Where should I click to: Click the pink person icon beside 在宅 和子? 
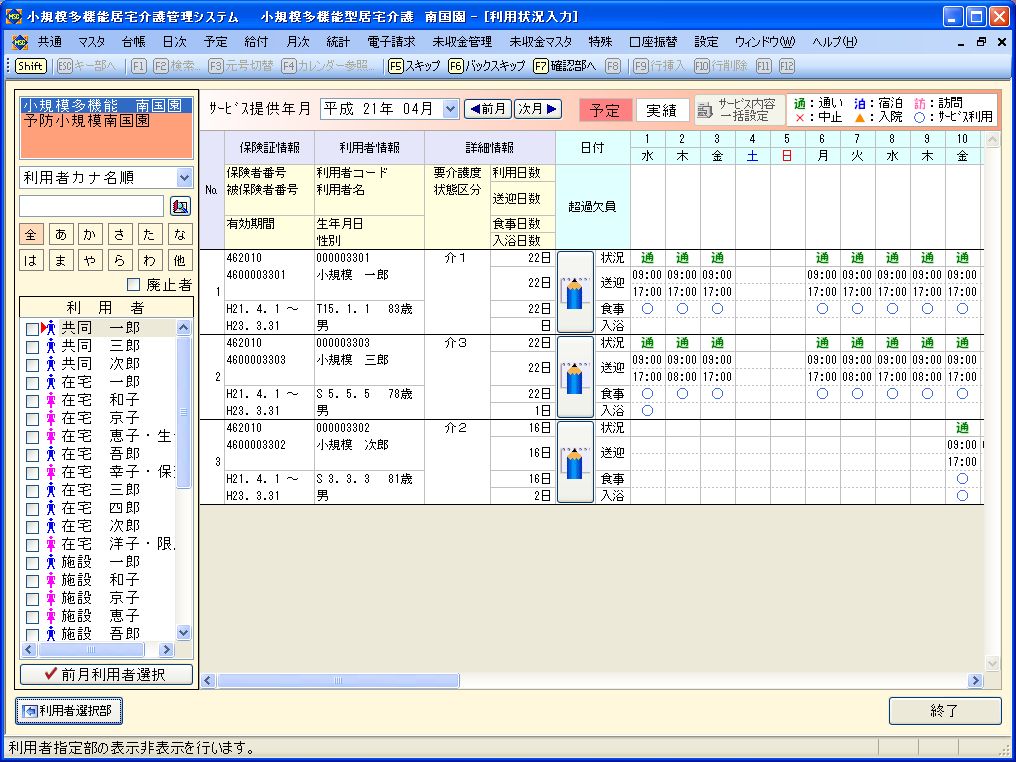pyautogui.click(x=50, y=400)
